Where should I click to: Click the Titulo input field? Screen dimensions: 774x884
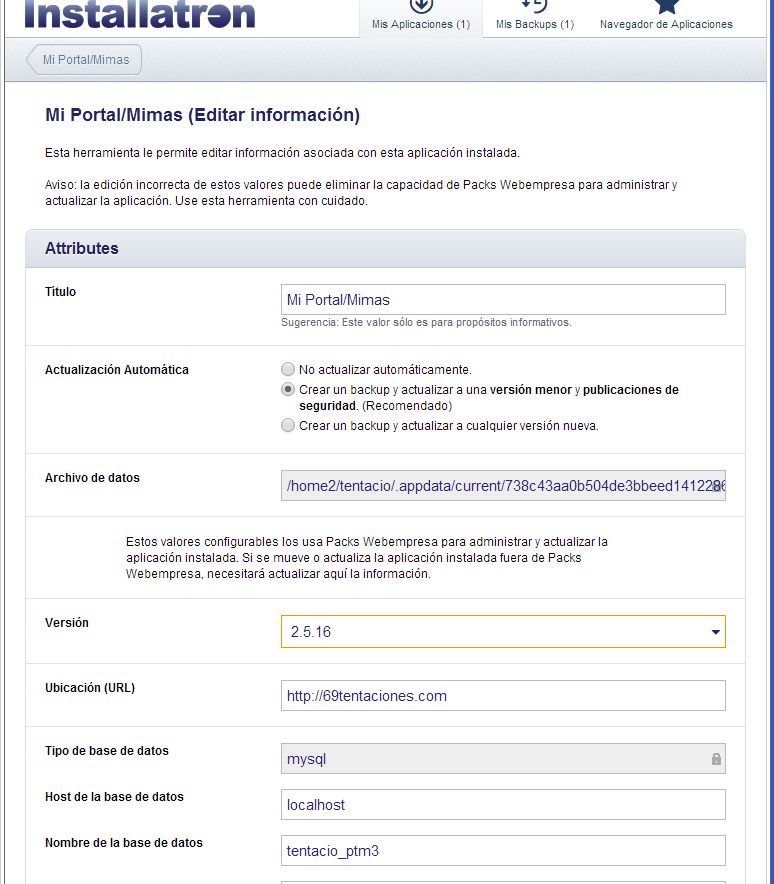[x=503, y=299]
